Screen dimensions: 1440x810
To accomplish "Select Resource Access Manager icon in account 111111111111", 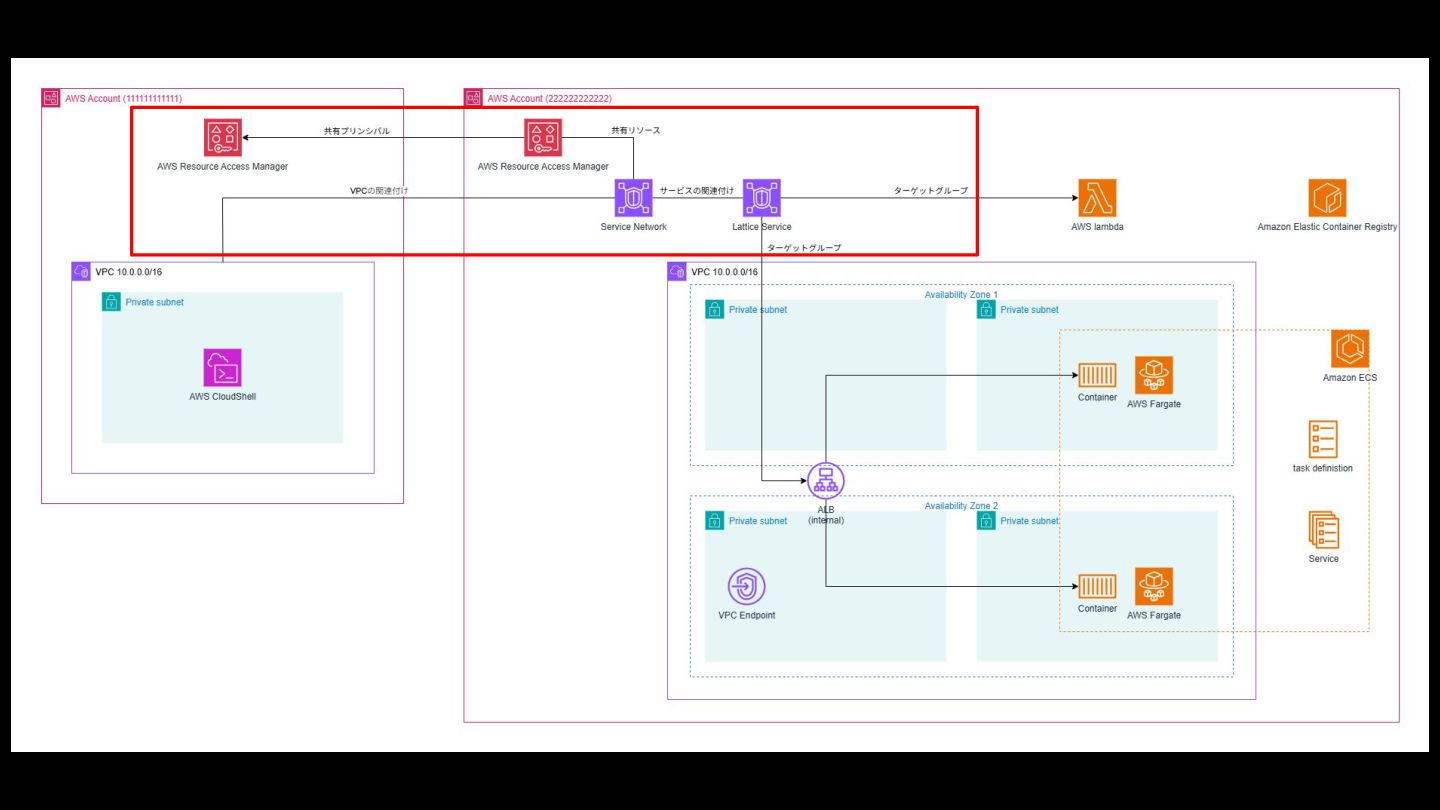I will click(223, 137).
